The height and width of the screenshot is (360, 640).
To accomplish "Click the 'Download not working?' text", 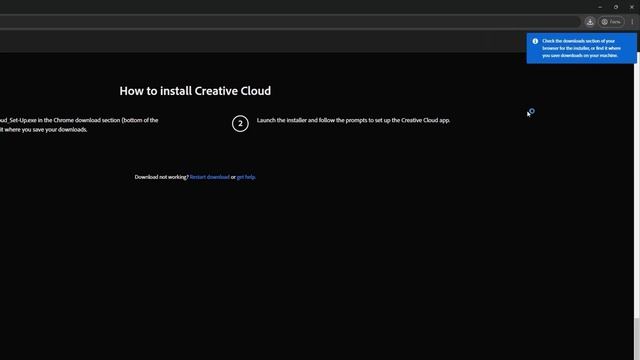I will click(162, 177).
